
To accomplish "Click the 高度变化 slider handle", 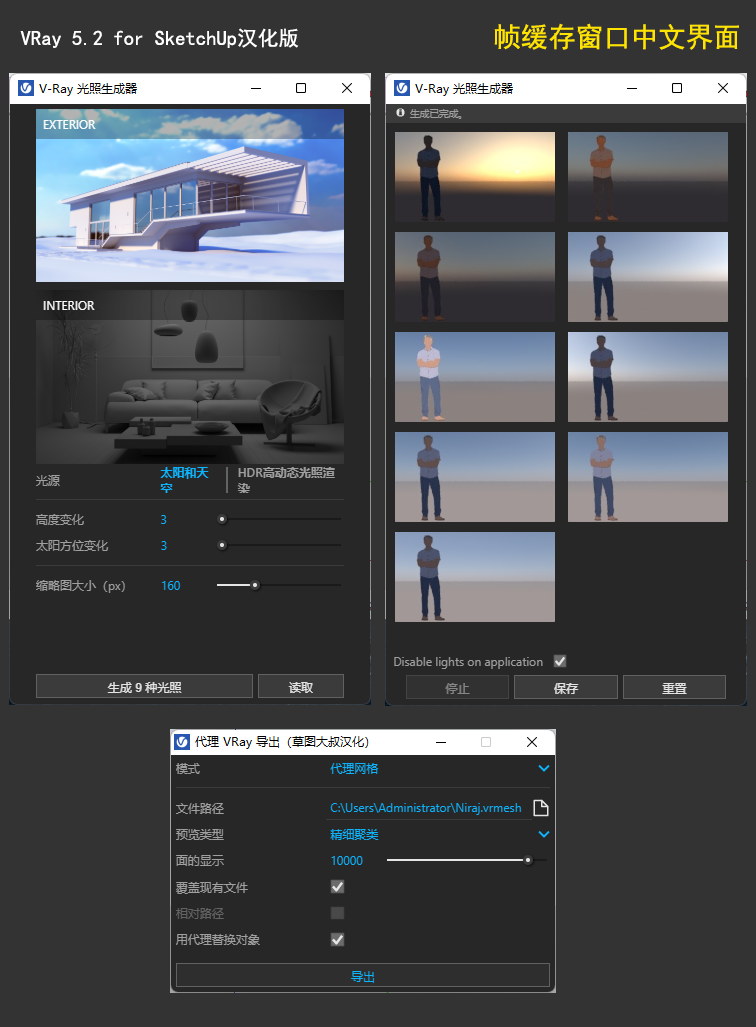I will click(x=222, y=519).
